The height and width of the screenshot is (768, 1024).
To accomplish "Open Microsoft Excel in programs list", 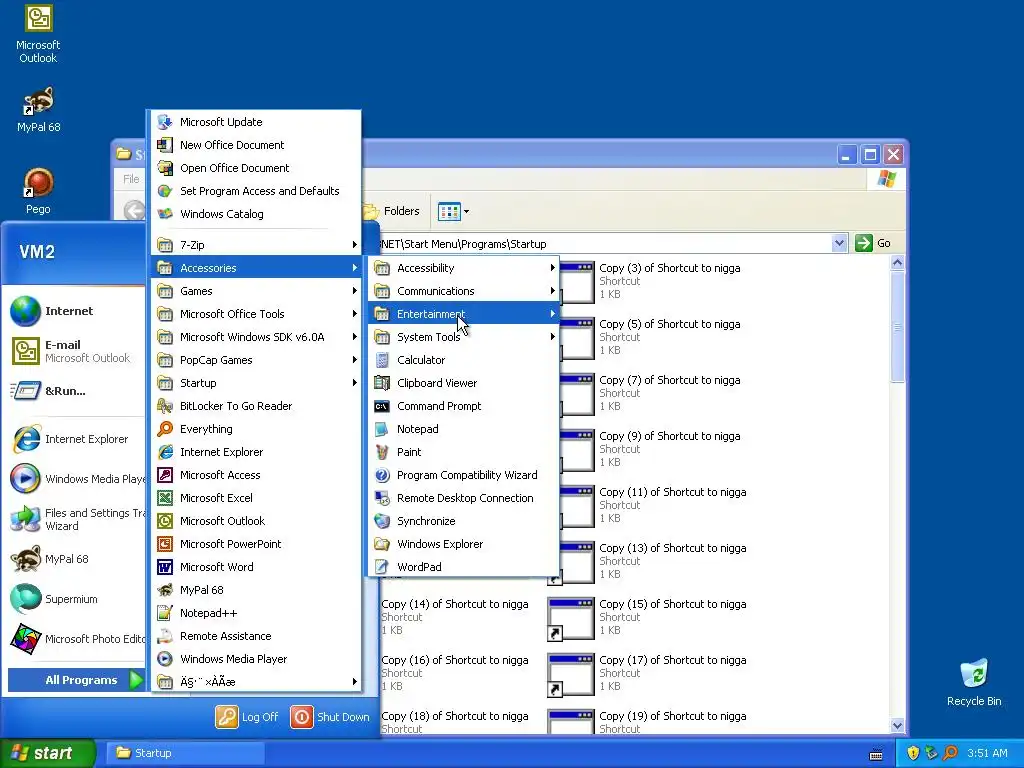I will click(256, 498).
